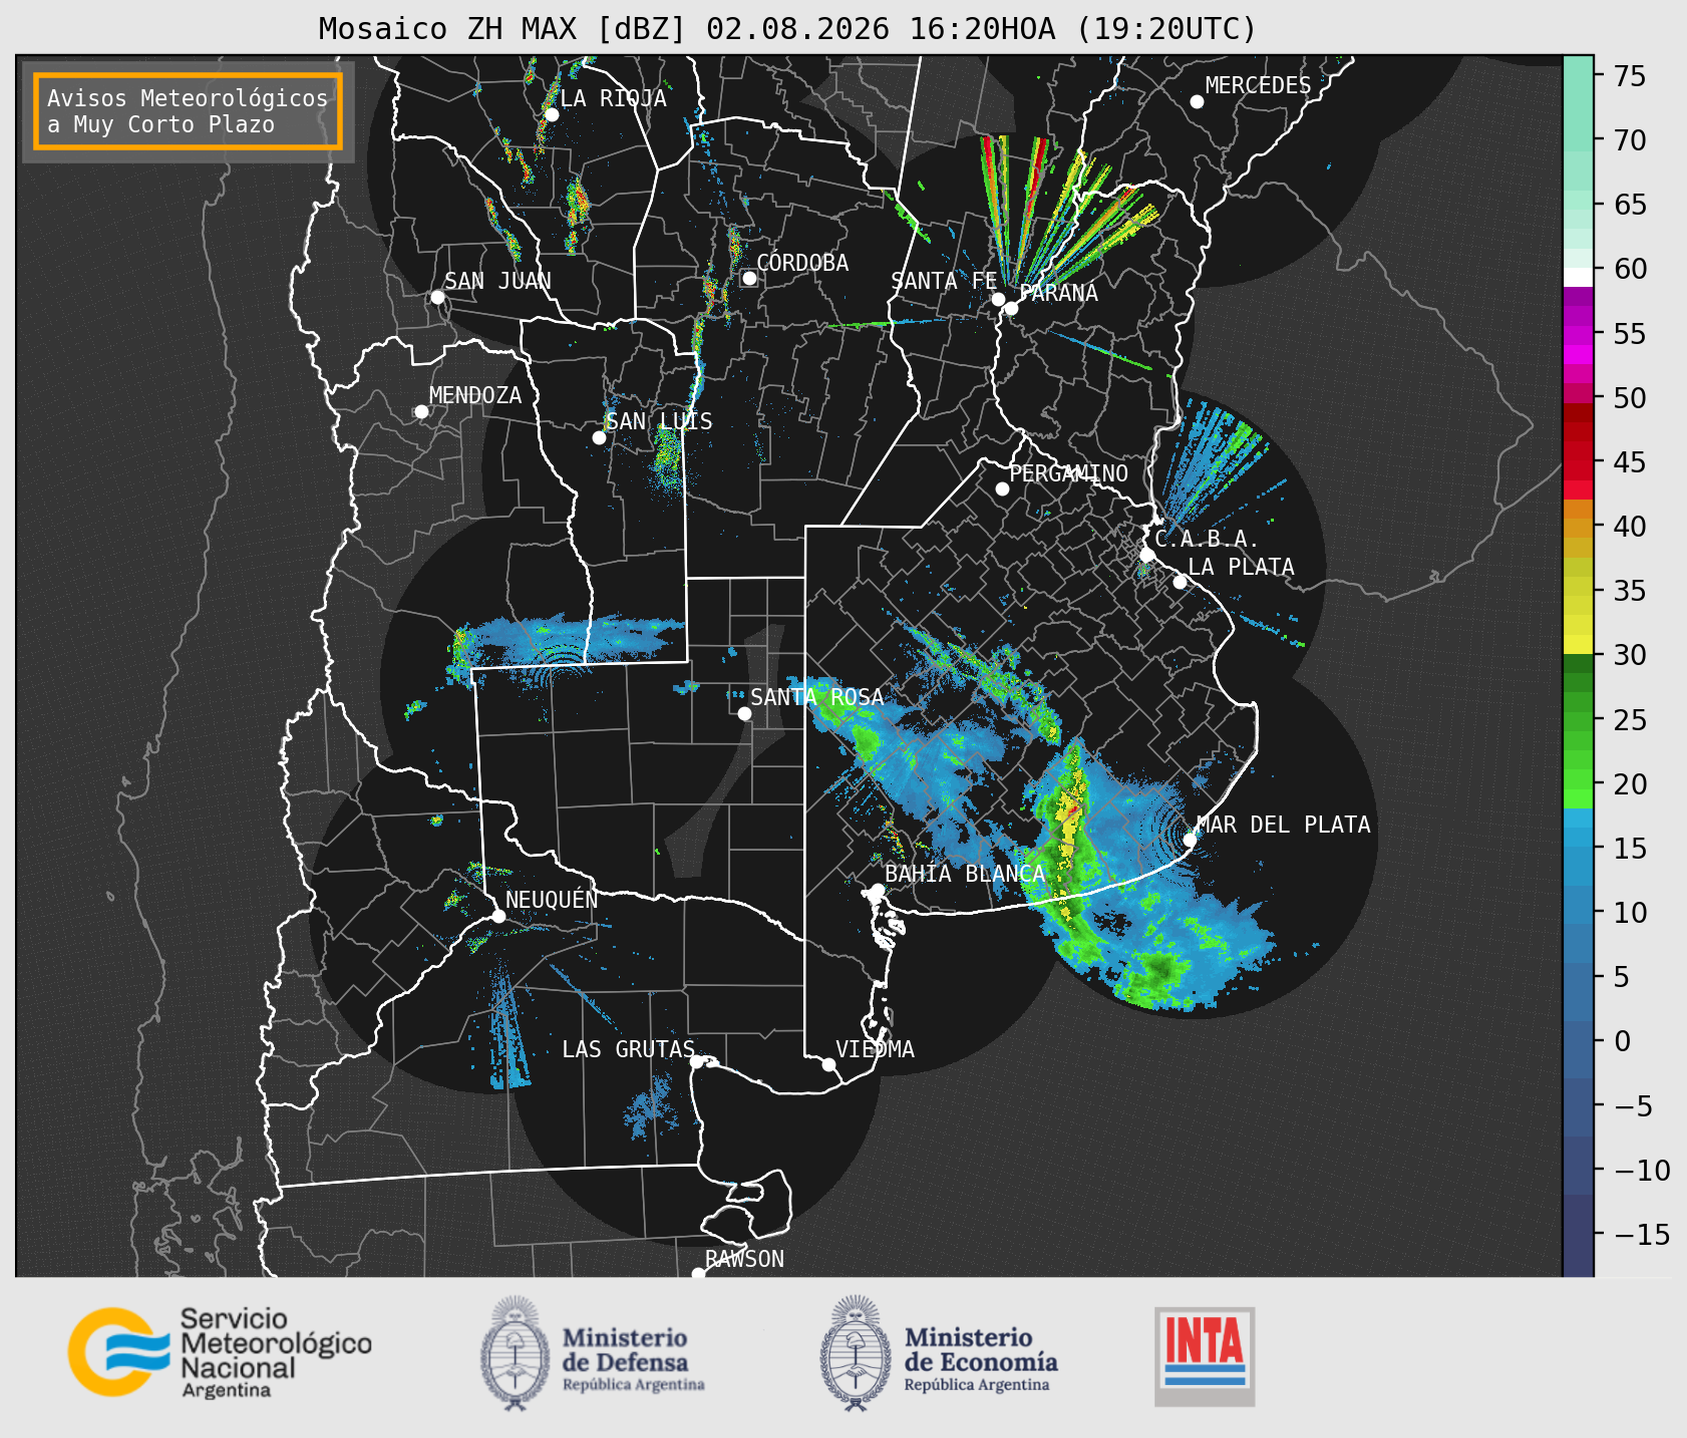Click the Viedma city marker
Viewport: 1687px width, 1438px height.
pos(828,1064)
